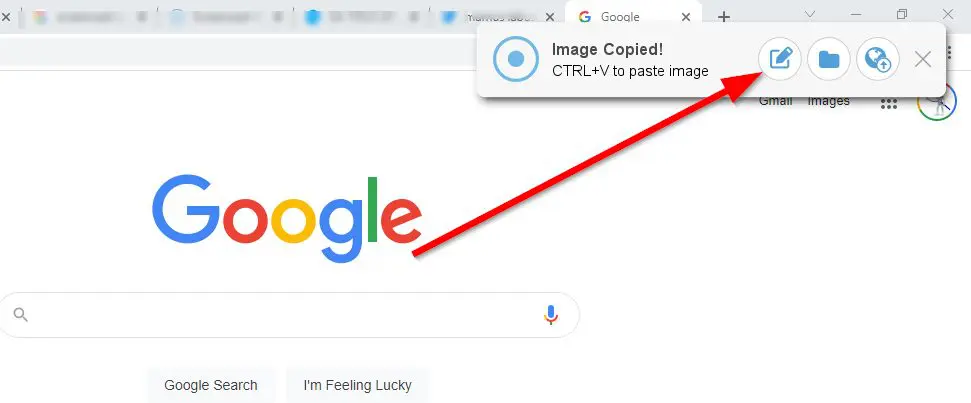Open the Google account avatar

coord(937,103)
